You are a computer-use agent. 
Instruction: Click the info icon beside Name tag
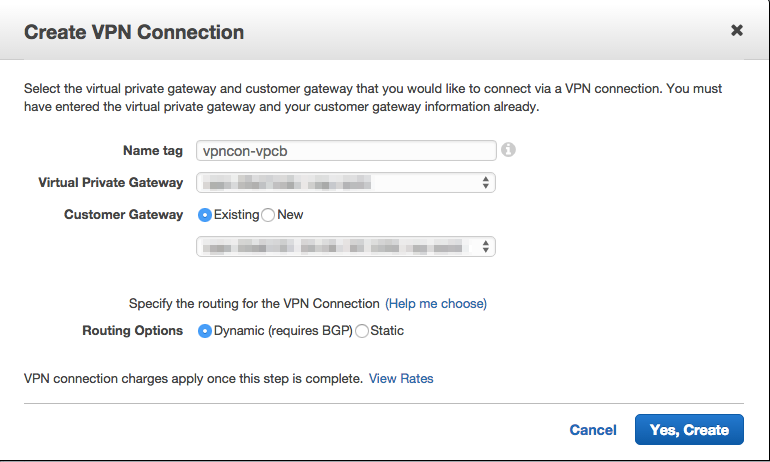point(508,150)
